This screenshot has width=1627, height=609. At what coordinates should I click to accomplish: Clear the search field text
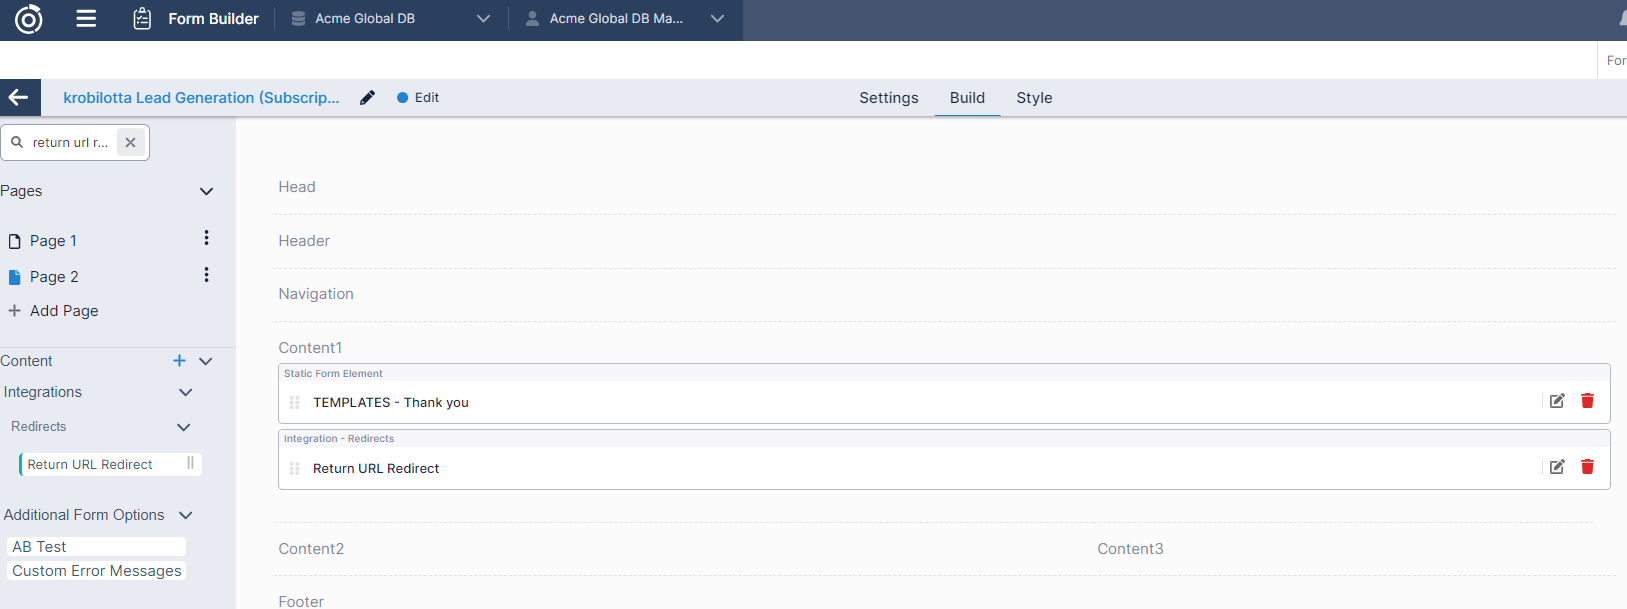pyautogui.click(x=130, y=142)
